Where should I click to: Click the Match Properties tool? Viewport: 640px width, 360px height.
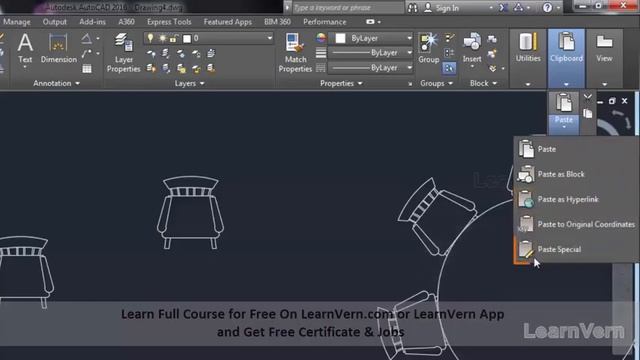click(295, 53)
